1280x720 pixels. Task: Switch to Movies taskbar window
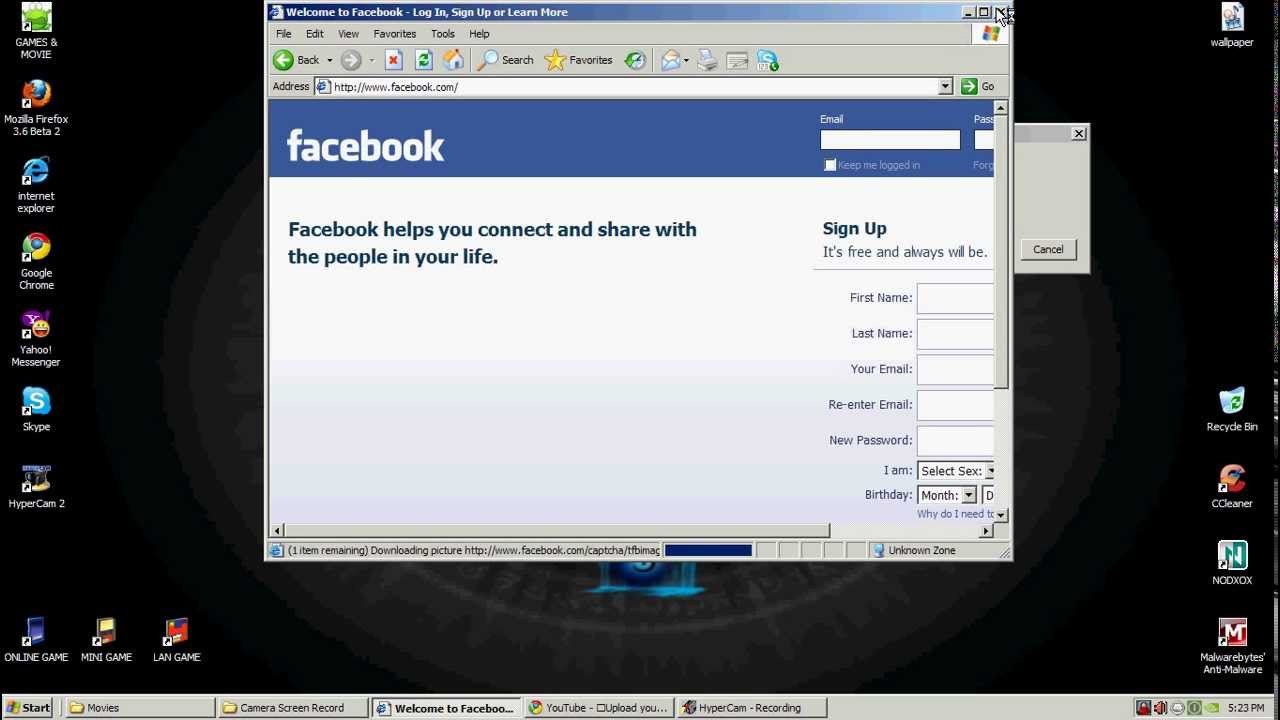140,707
